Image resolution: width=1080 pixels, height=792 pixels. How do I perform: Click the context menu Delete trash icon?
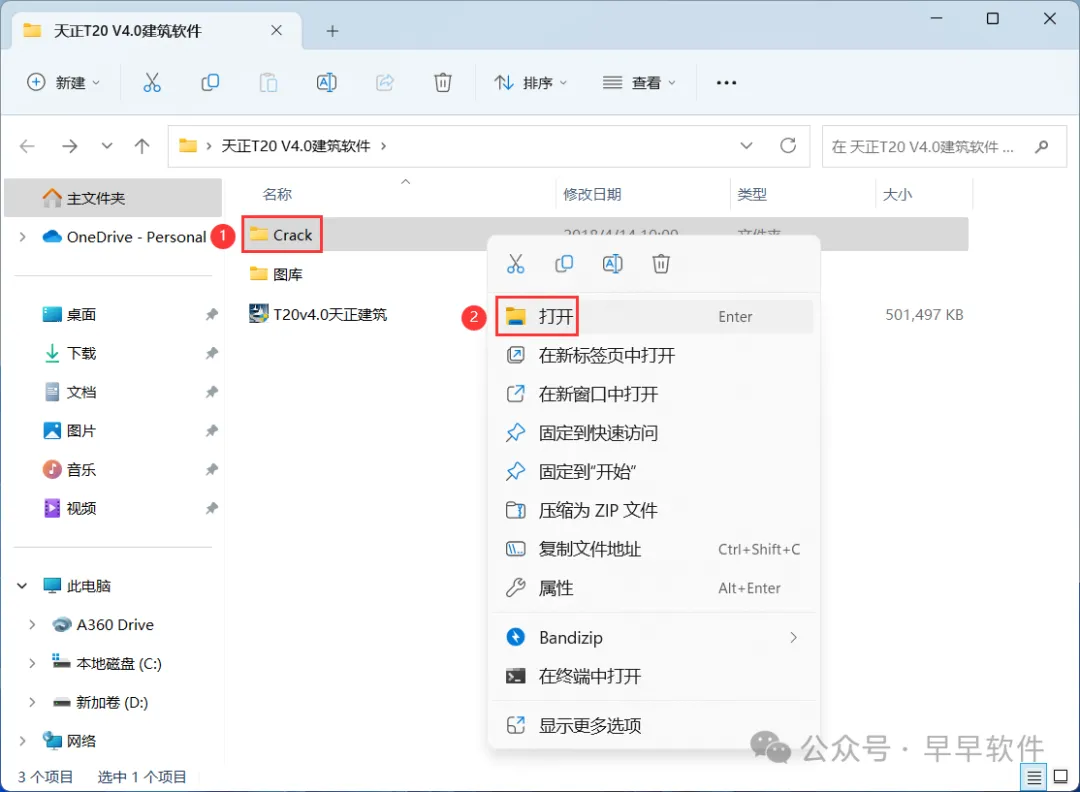coord(661,264)
